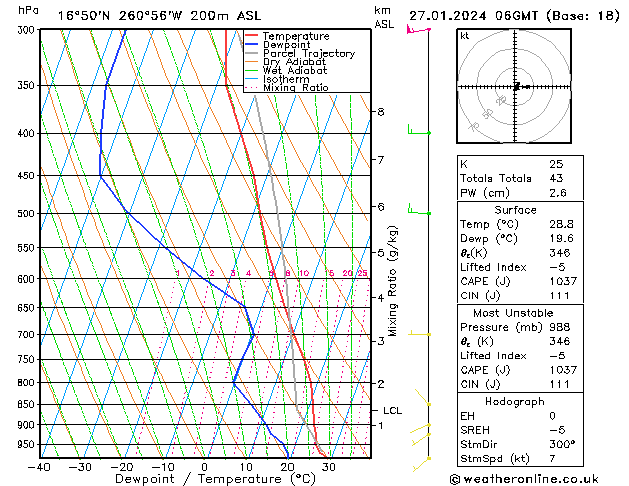629x486 pixels.
Task: Click the 'Most Unstable' section header
Action: [513, 313]
